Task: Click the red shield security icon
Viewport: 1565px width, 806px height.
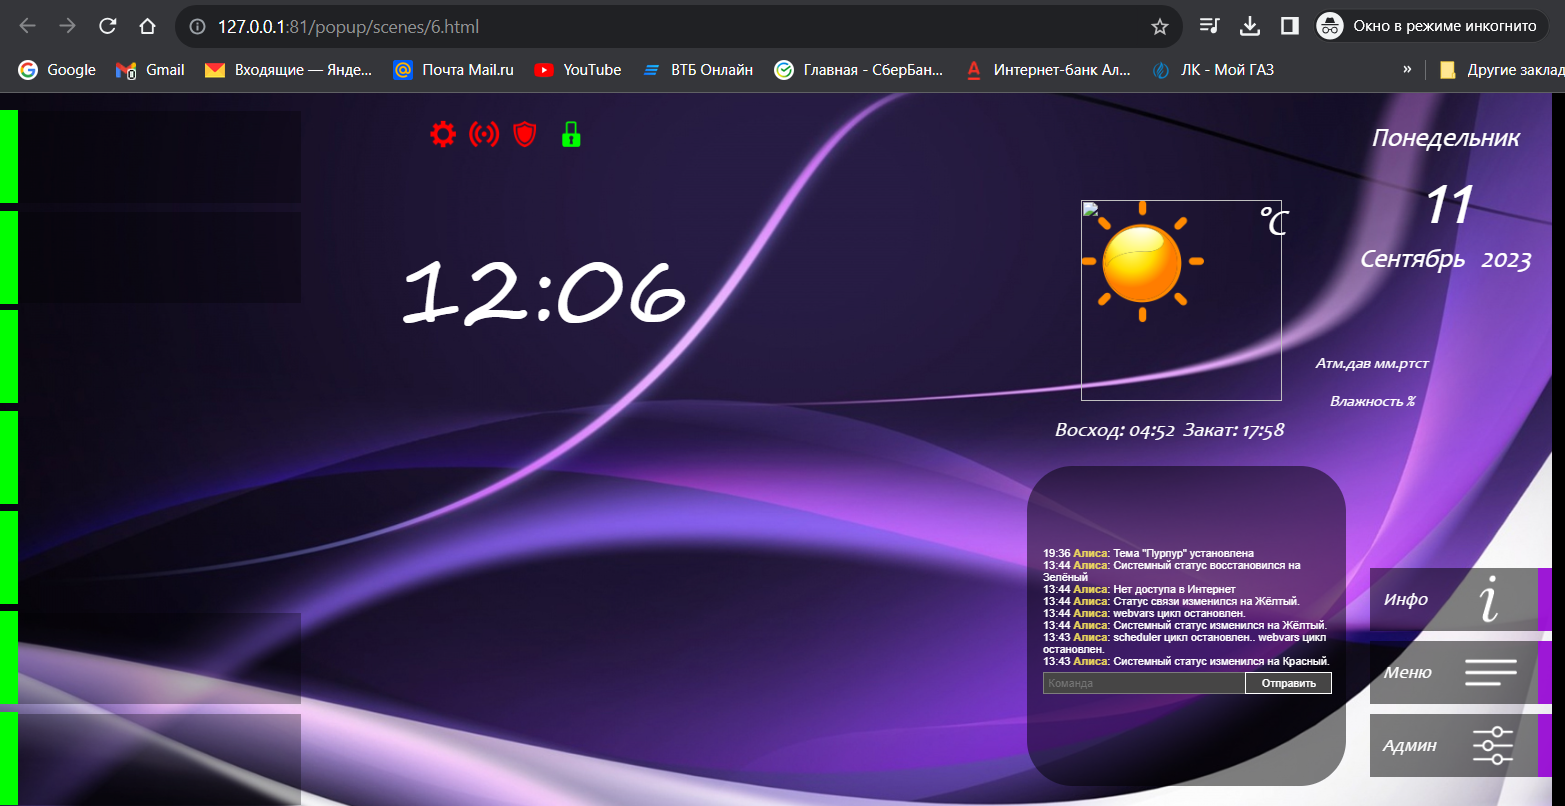Action: point(525,134)
